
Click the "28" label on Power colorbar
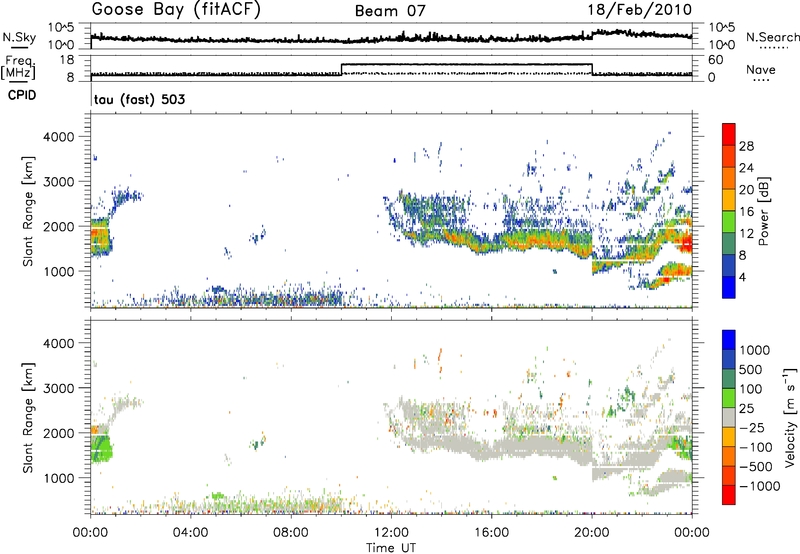[746, 146]
